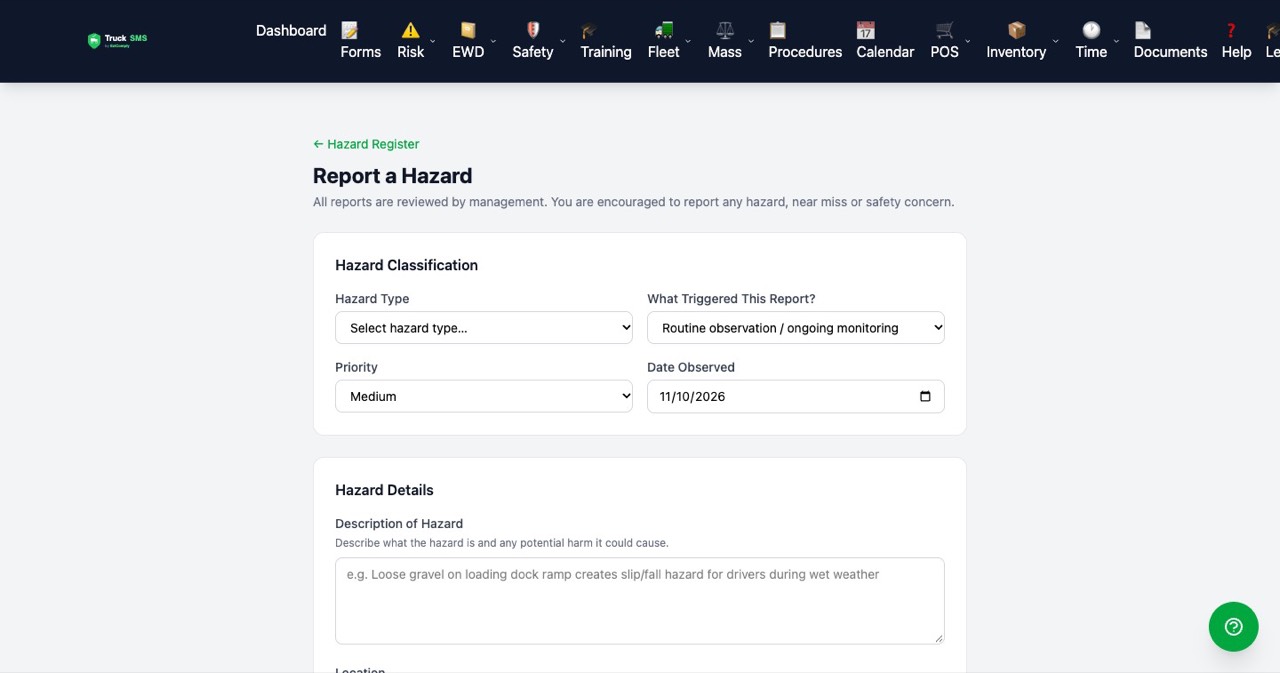Click the Mass scales icon
Screen dimensions: 1280x673
coord(725,30)
